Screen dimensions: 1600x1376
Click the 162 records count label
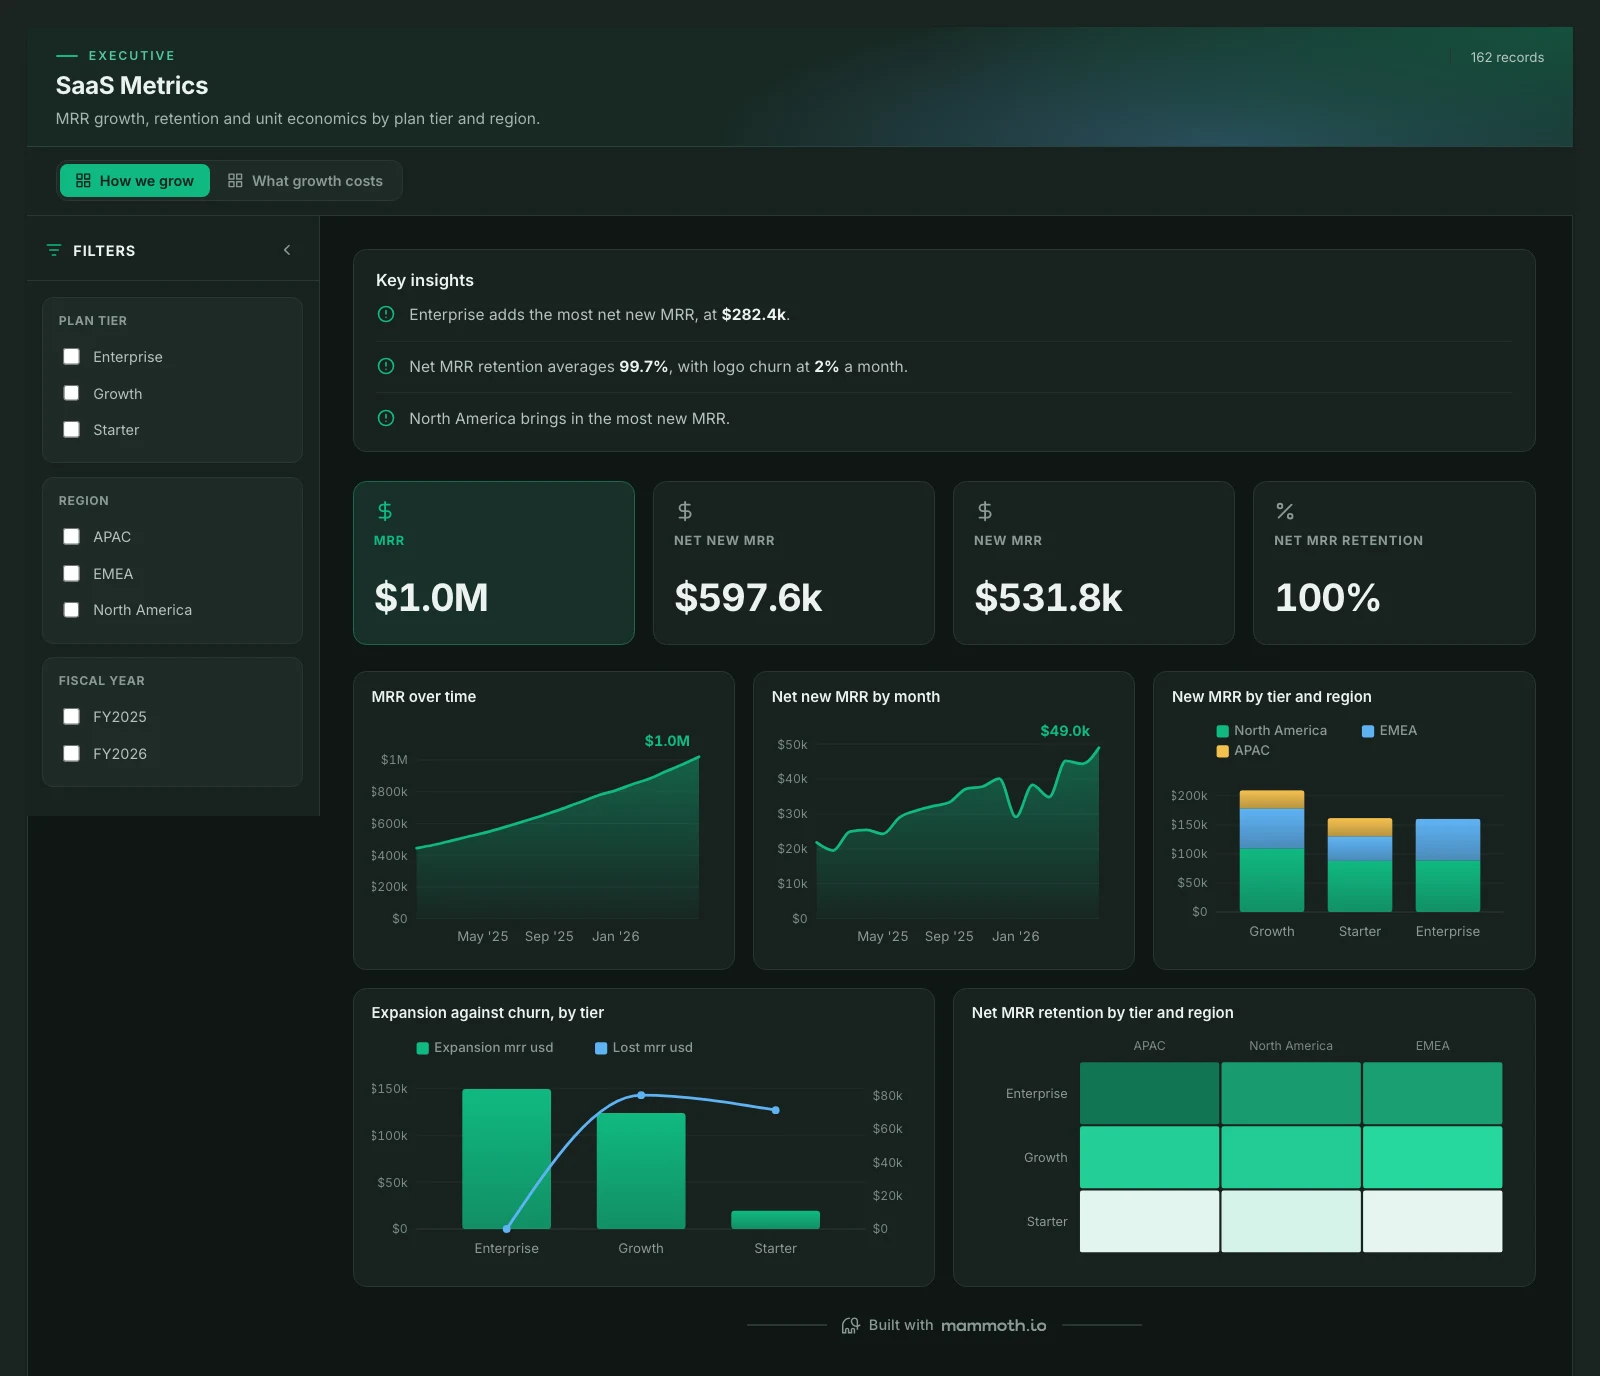click(1507, 57)
